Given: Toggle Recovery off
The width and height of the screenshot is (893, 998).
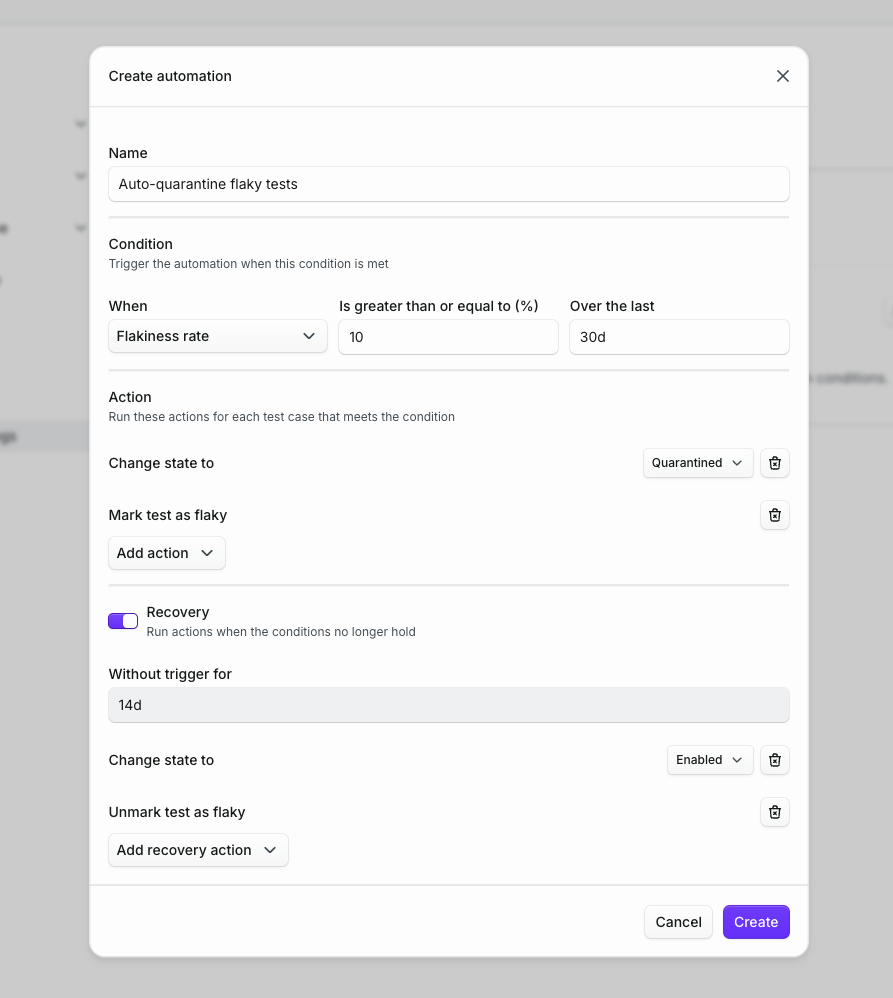Looking at the screenshot, I should coord(122,621).
